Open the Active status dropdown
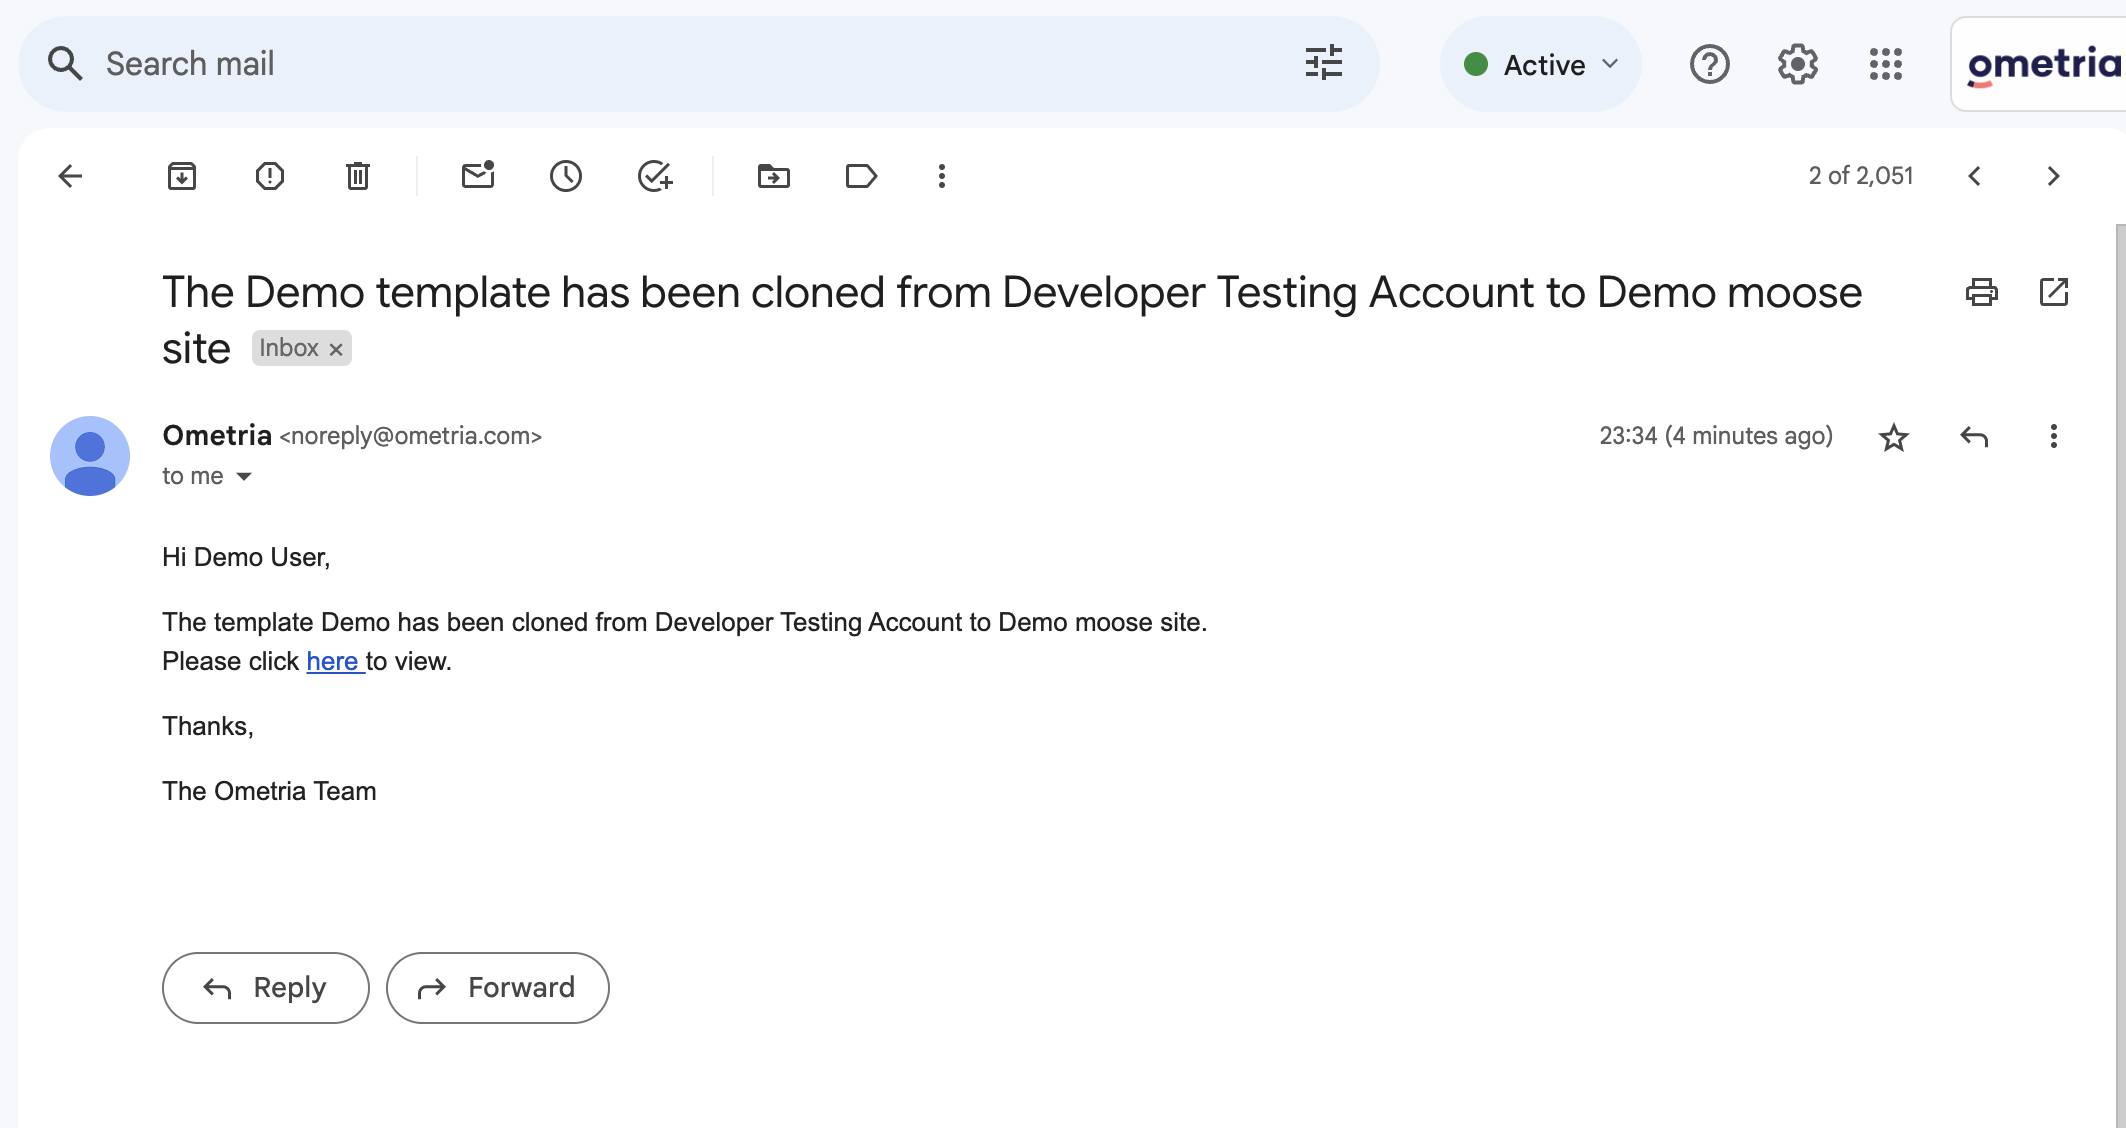 click(x=1541, y=65)
